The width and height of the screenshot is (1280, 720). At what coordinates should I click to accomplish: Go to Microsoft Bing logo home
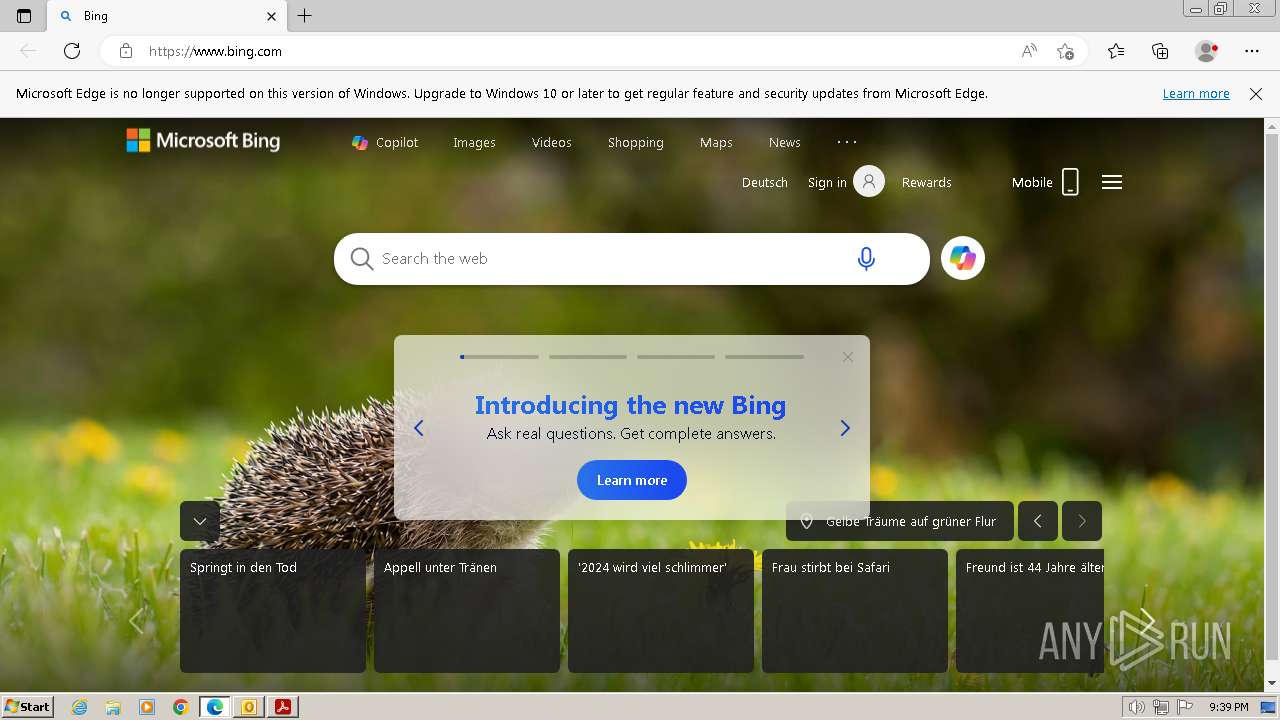click(x=203, y=141)
